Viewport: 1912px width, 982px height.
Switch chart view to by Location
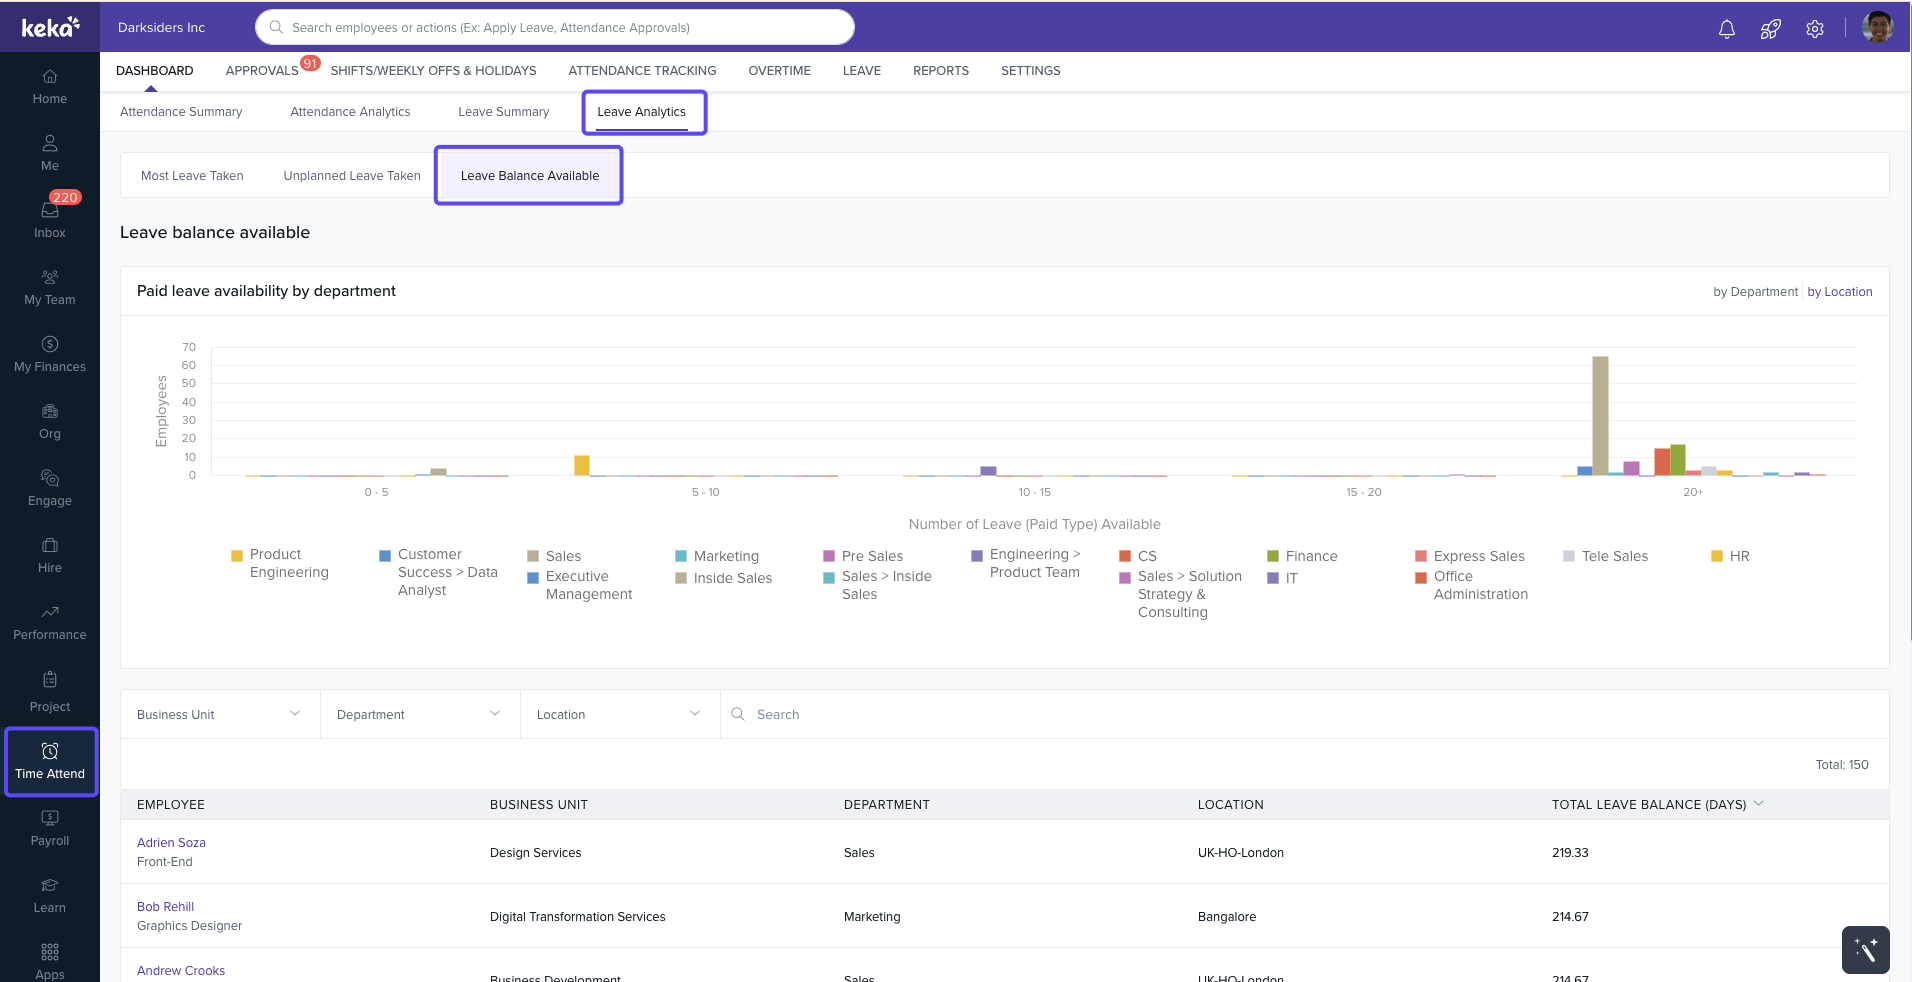[1839, 292]
